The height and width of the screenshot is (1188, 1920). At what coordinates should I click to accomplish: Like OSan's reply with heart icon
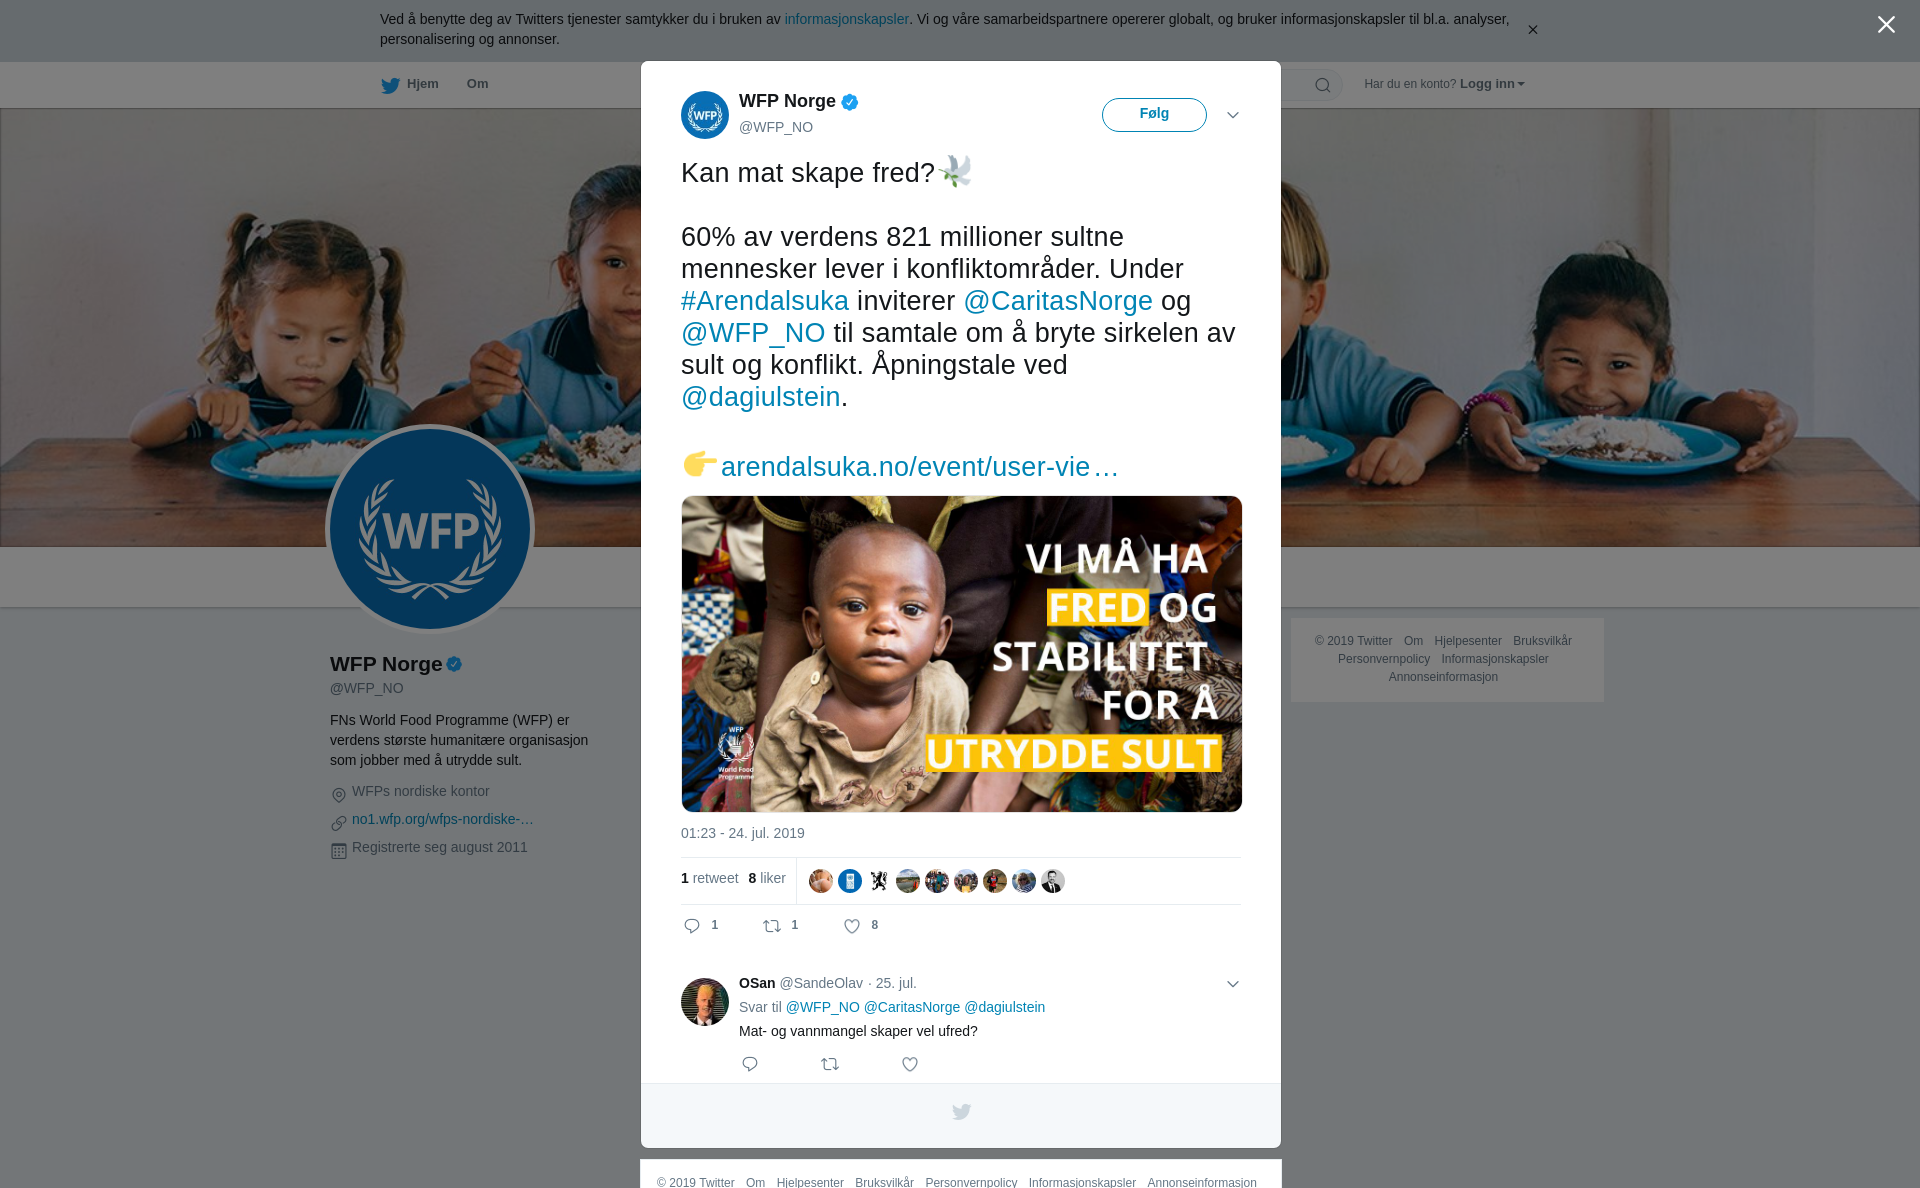(910, 1064)
